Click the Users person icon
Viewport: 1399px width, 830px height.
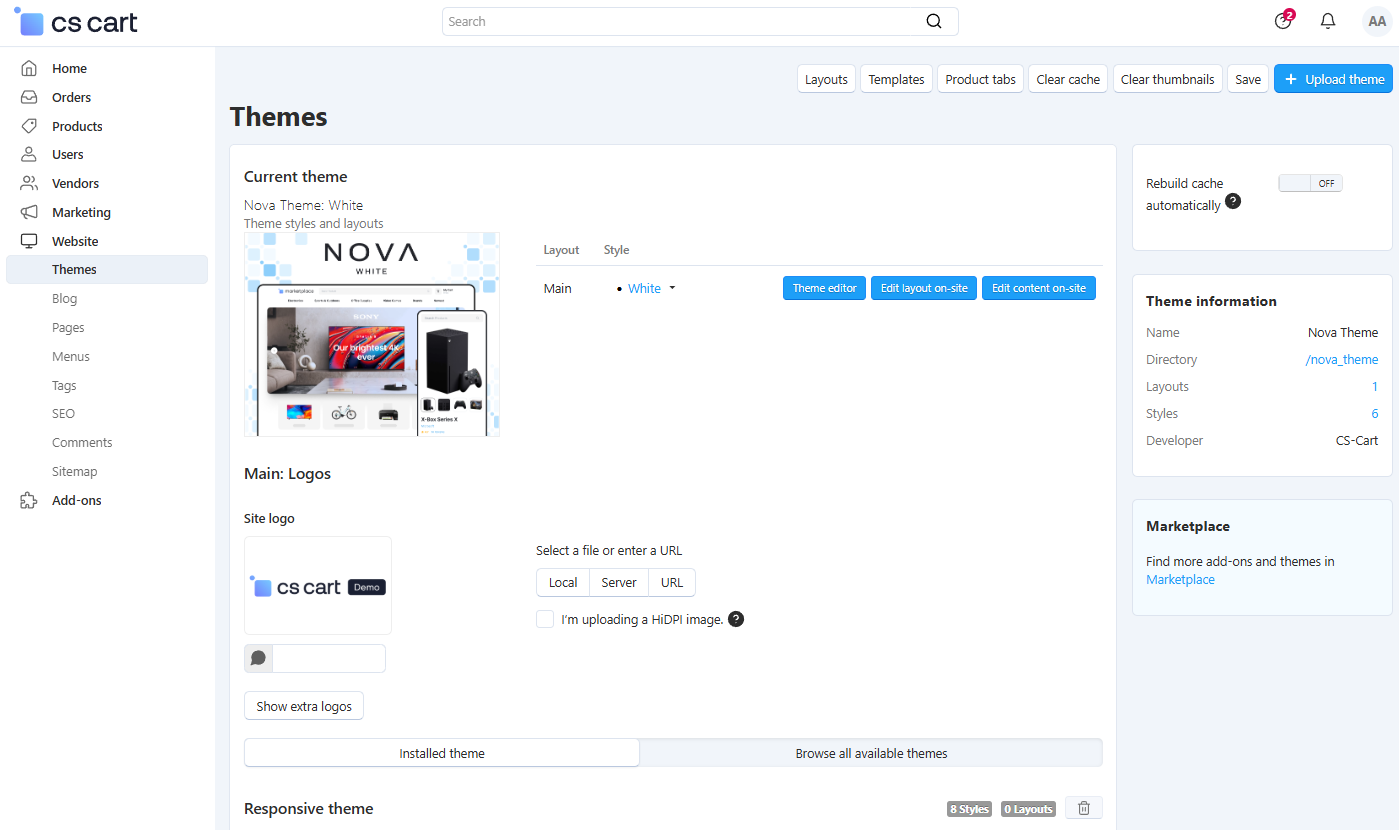(29, 155)
